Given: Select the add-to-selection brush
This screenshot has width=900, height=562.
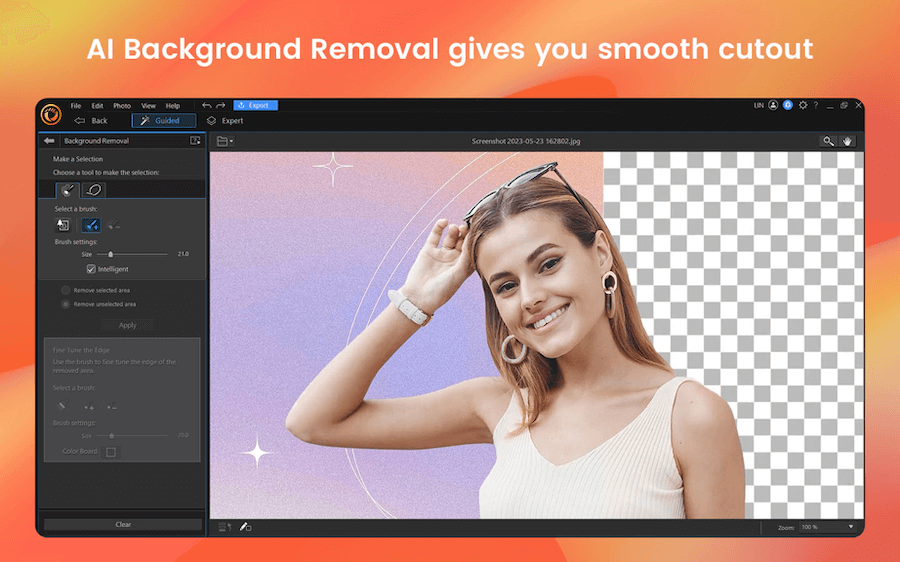Looking at the screenshot, I should [x=91, y=225].
